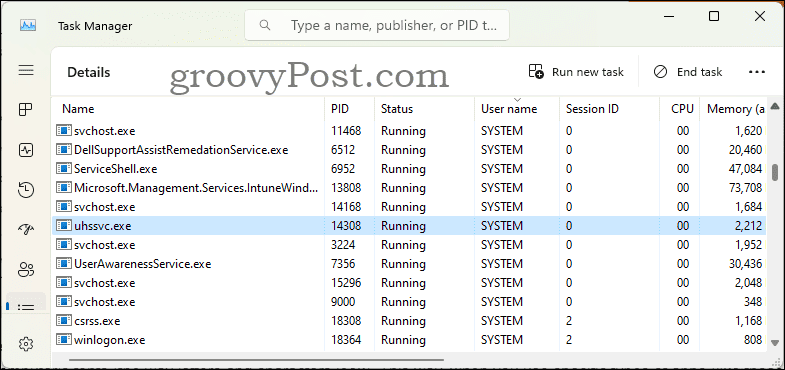Click SYSTEM user name in csrss.exe row
This screenshot has width=785, height=370.
pos(502,321)
